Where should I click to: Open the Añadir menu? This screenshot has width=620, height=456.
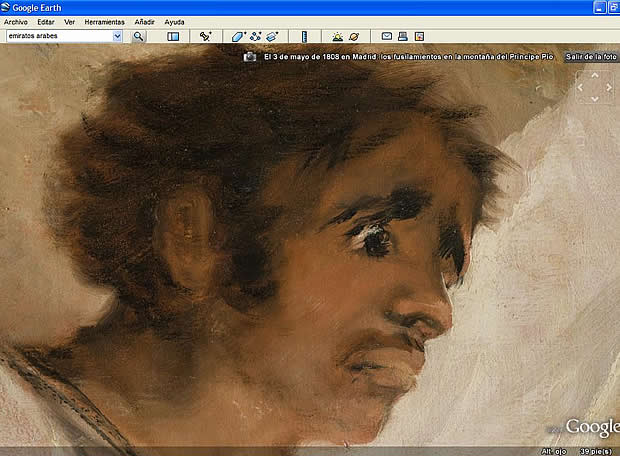pyautogui.click(x=144, y=21)
